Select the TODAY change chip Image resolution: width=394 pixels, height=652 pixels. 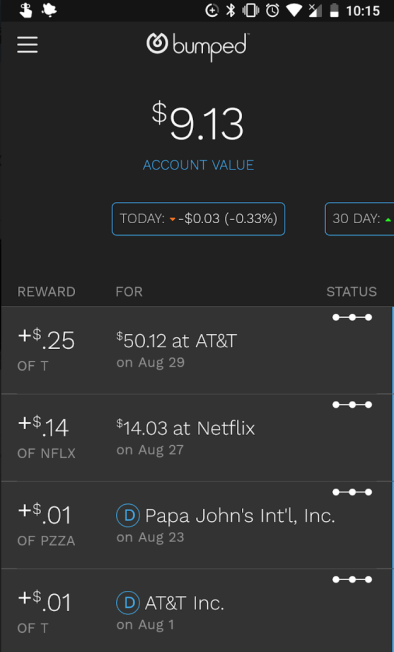(x=198, y=219)
